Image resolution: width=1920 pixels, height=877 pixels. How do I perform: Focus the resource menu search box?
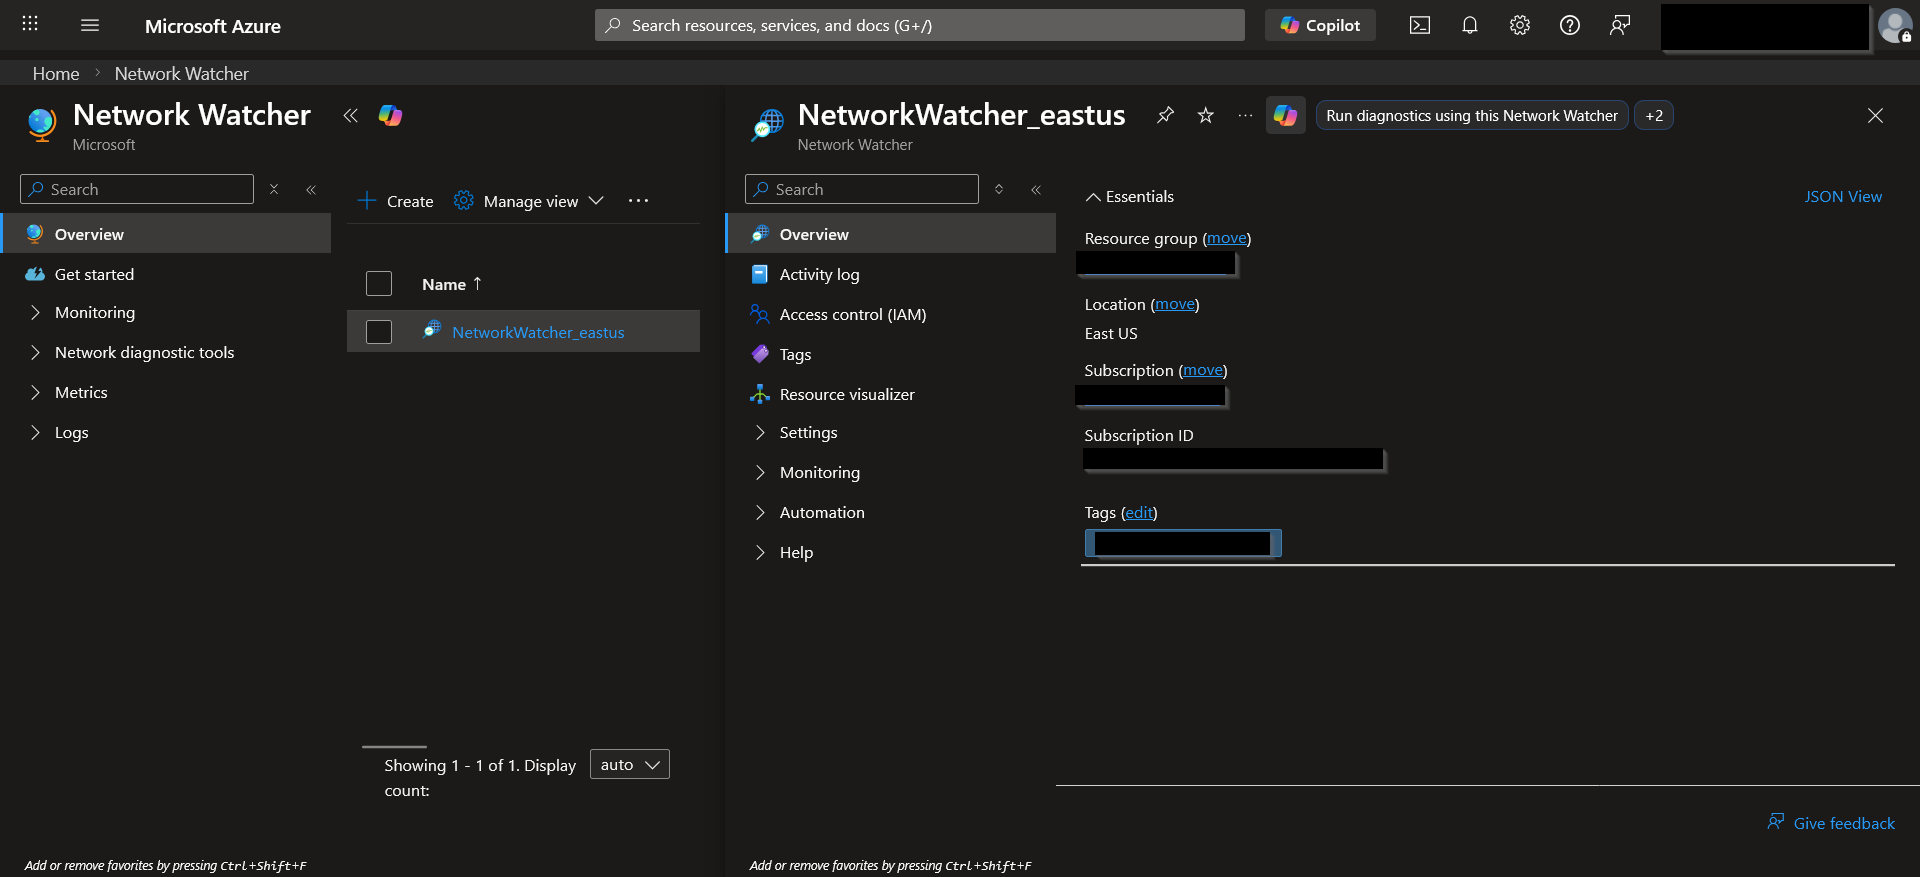[862, 189]
